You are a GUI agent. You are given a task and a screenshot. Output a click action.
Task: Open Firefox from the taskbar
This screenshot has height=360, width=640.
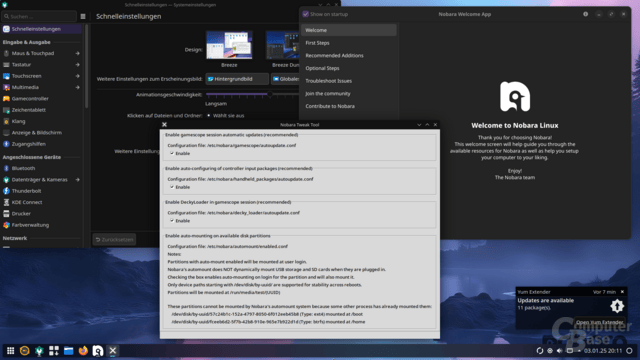tap(83, 351)
